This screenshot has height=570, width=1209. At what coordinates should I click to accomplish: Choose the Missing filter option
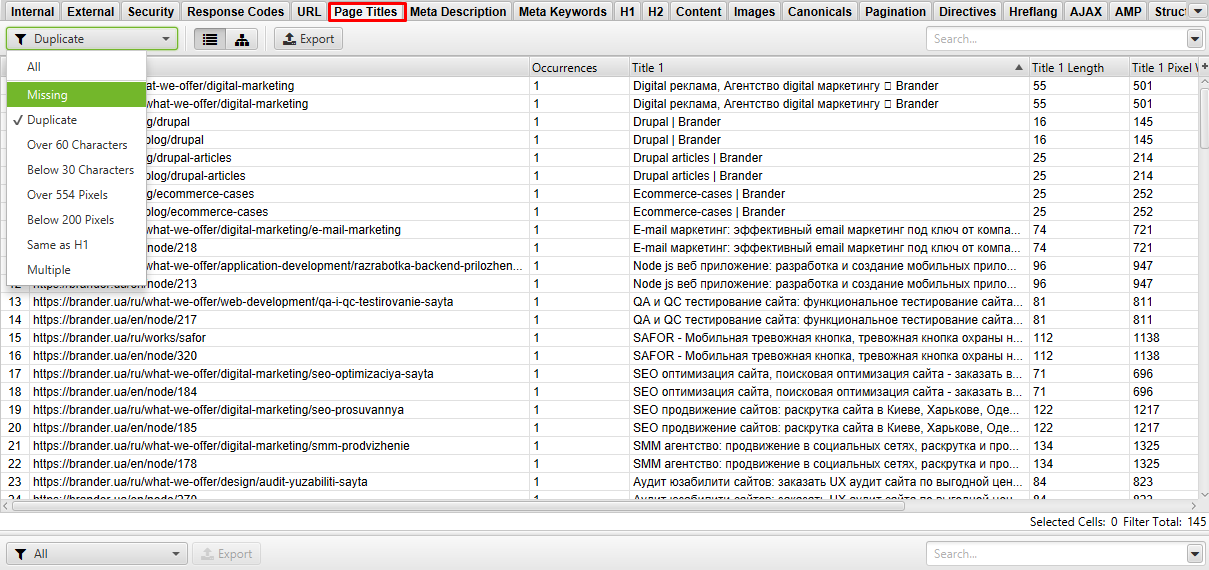(x=48, y=95)
